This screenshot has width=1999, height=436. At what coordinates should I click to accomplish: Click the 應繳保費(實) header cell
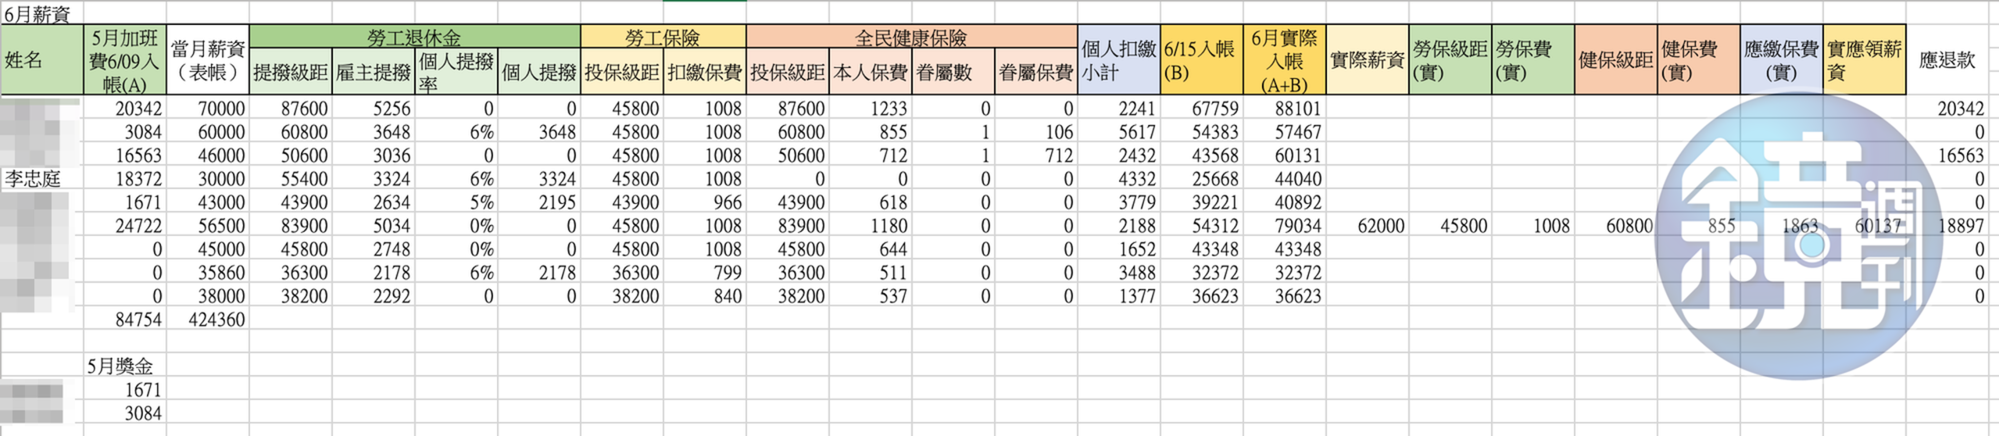tap(1781, 60)
